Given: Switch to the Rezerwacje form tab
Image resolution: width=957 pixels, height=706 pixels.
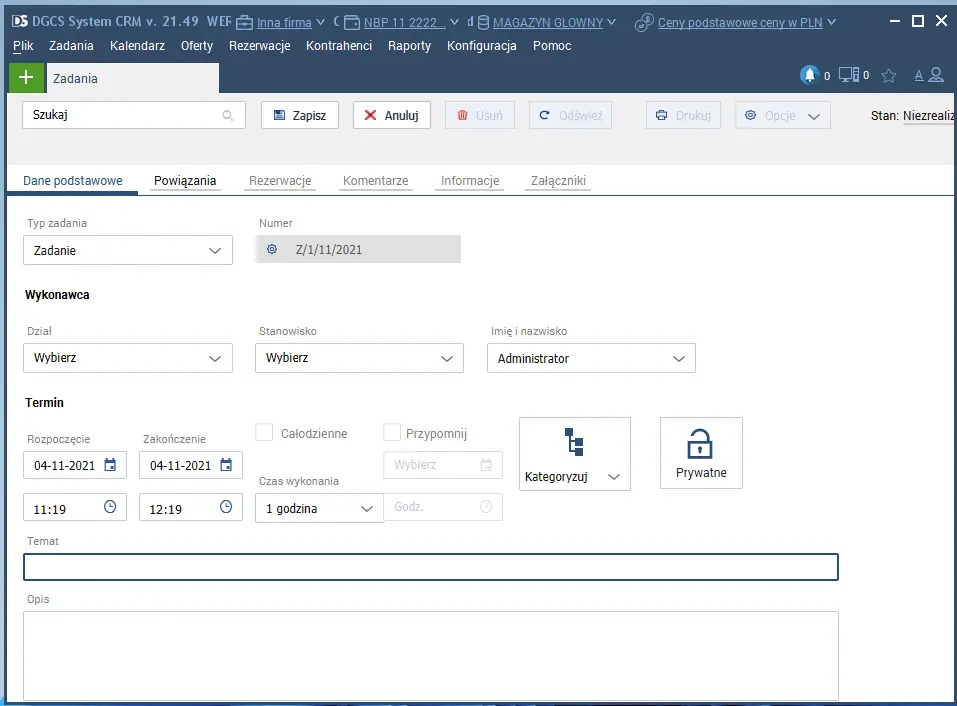Looking at the screenshot, I should pyautogui.click(x=280, y=181).
